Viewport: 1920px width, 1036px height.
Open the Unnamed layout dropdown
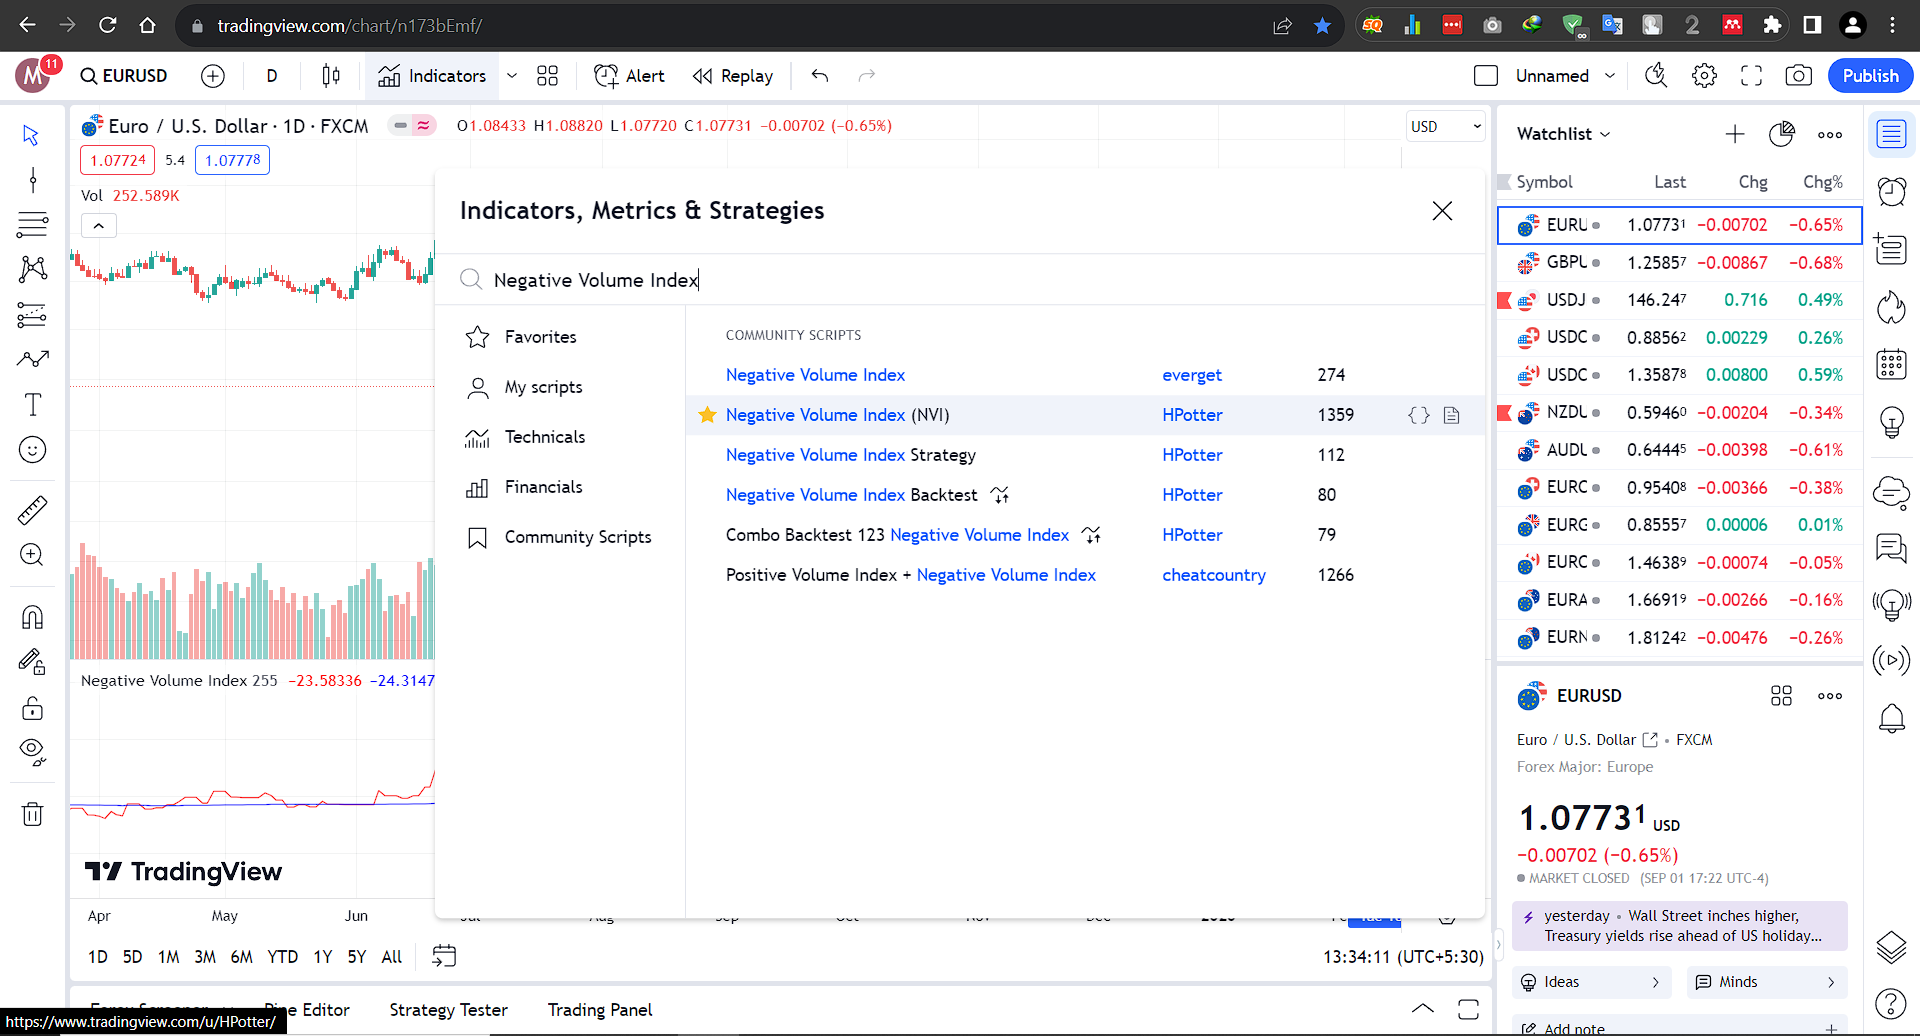point(1565,76)
